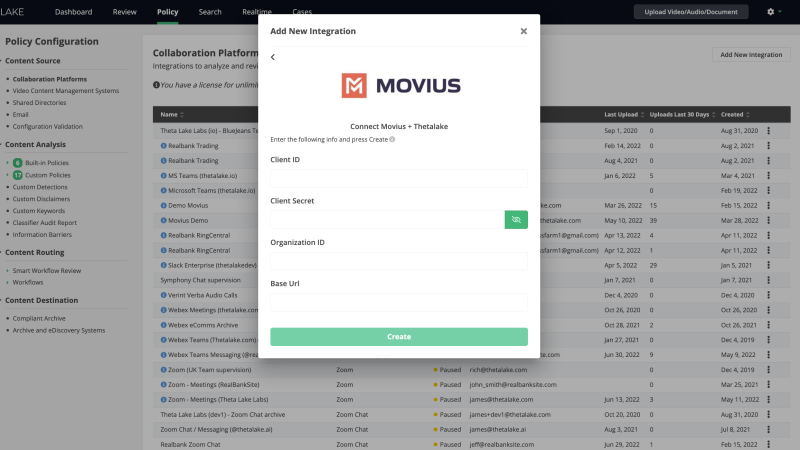This screenshot has height=450, width=800.
Task: Open Shared Directories in sidebar
Action: [x=39, y=103]
